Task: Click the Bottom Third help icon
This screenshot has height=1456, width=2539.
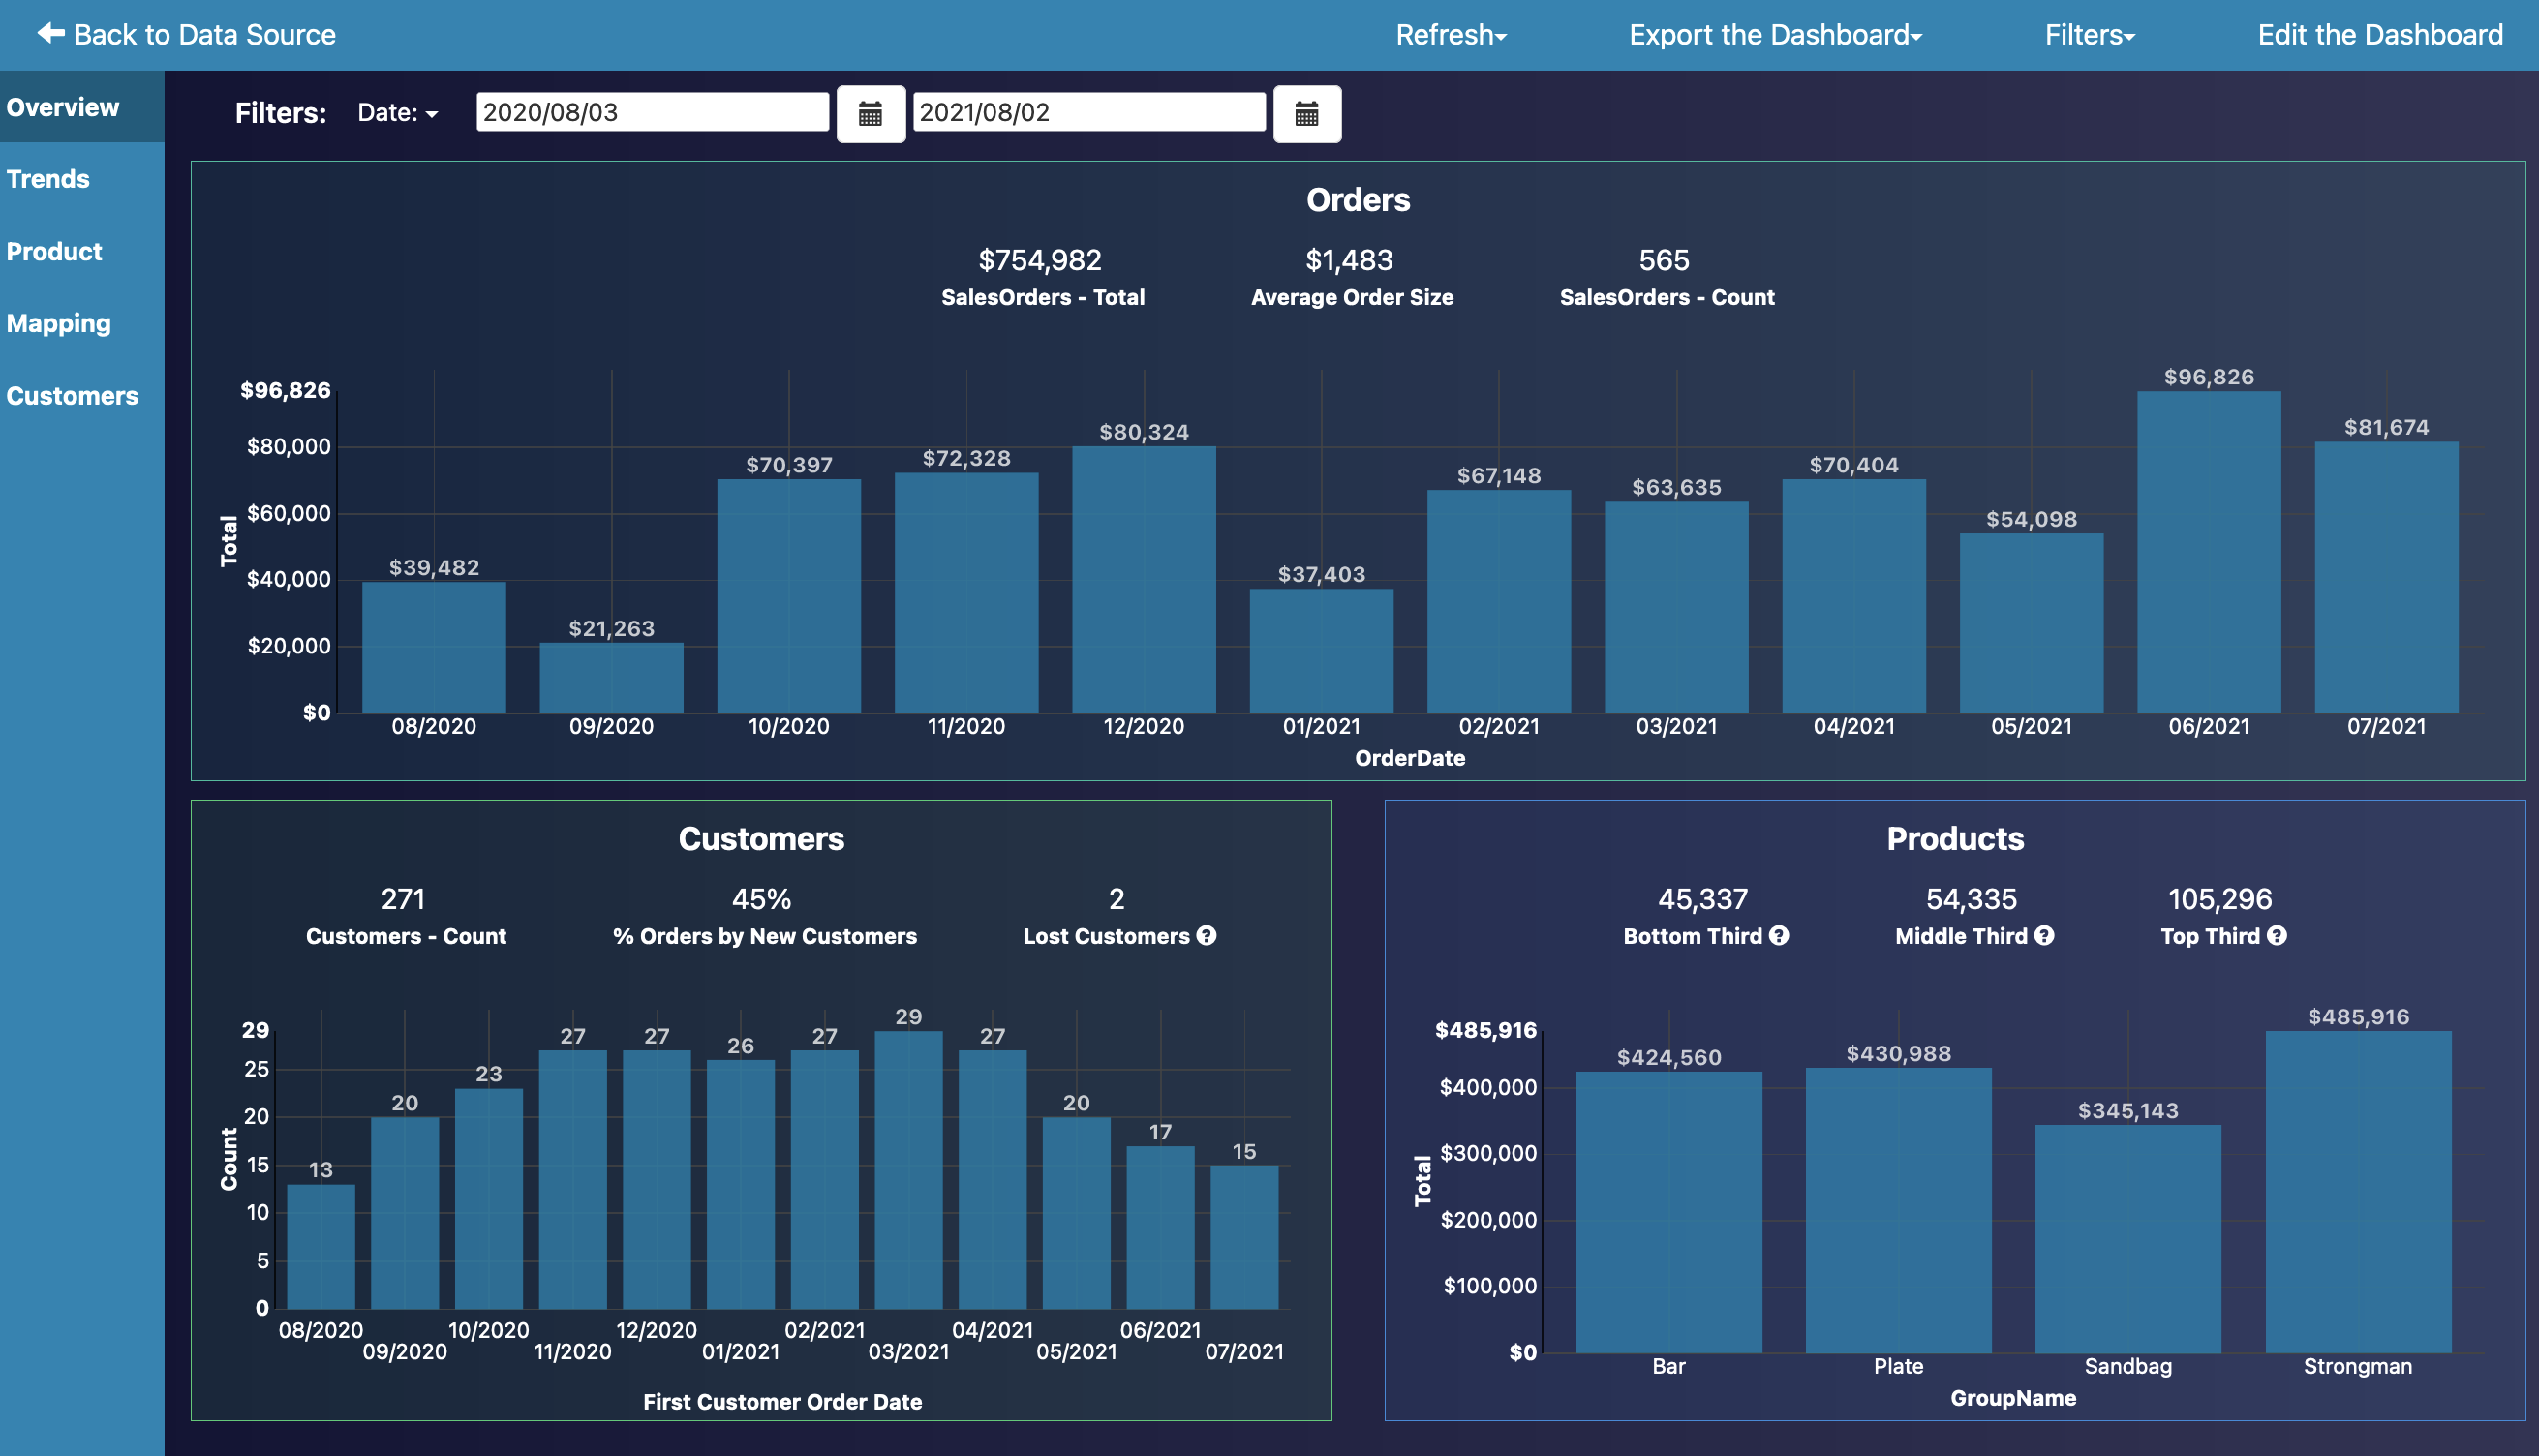Action: click(1779, 935)
